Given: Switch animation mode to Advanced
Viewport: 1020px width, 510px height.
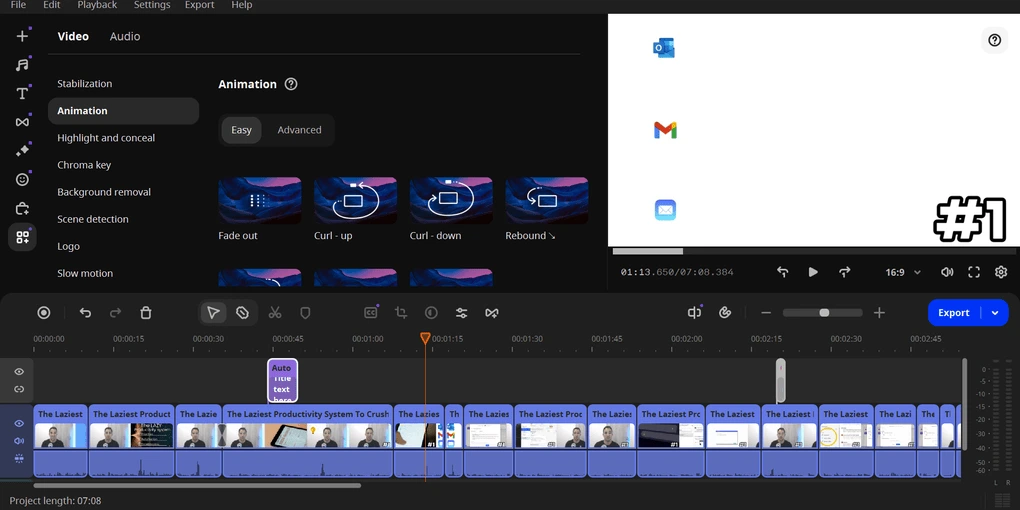Looking at the screenshot, I should pyautogui.click(x=299, y=130).
